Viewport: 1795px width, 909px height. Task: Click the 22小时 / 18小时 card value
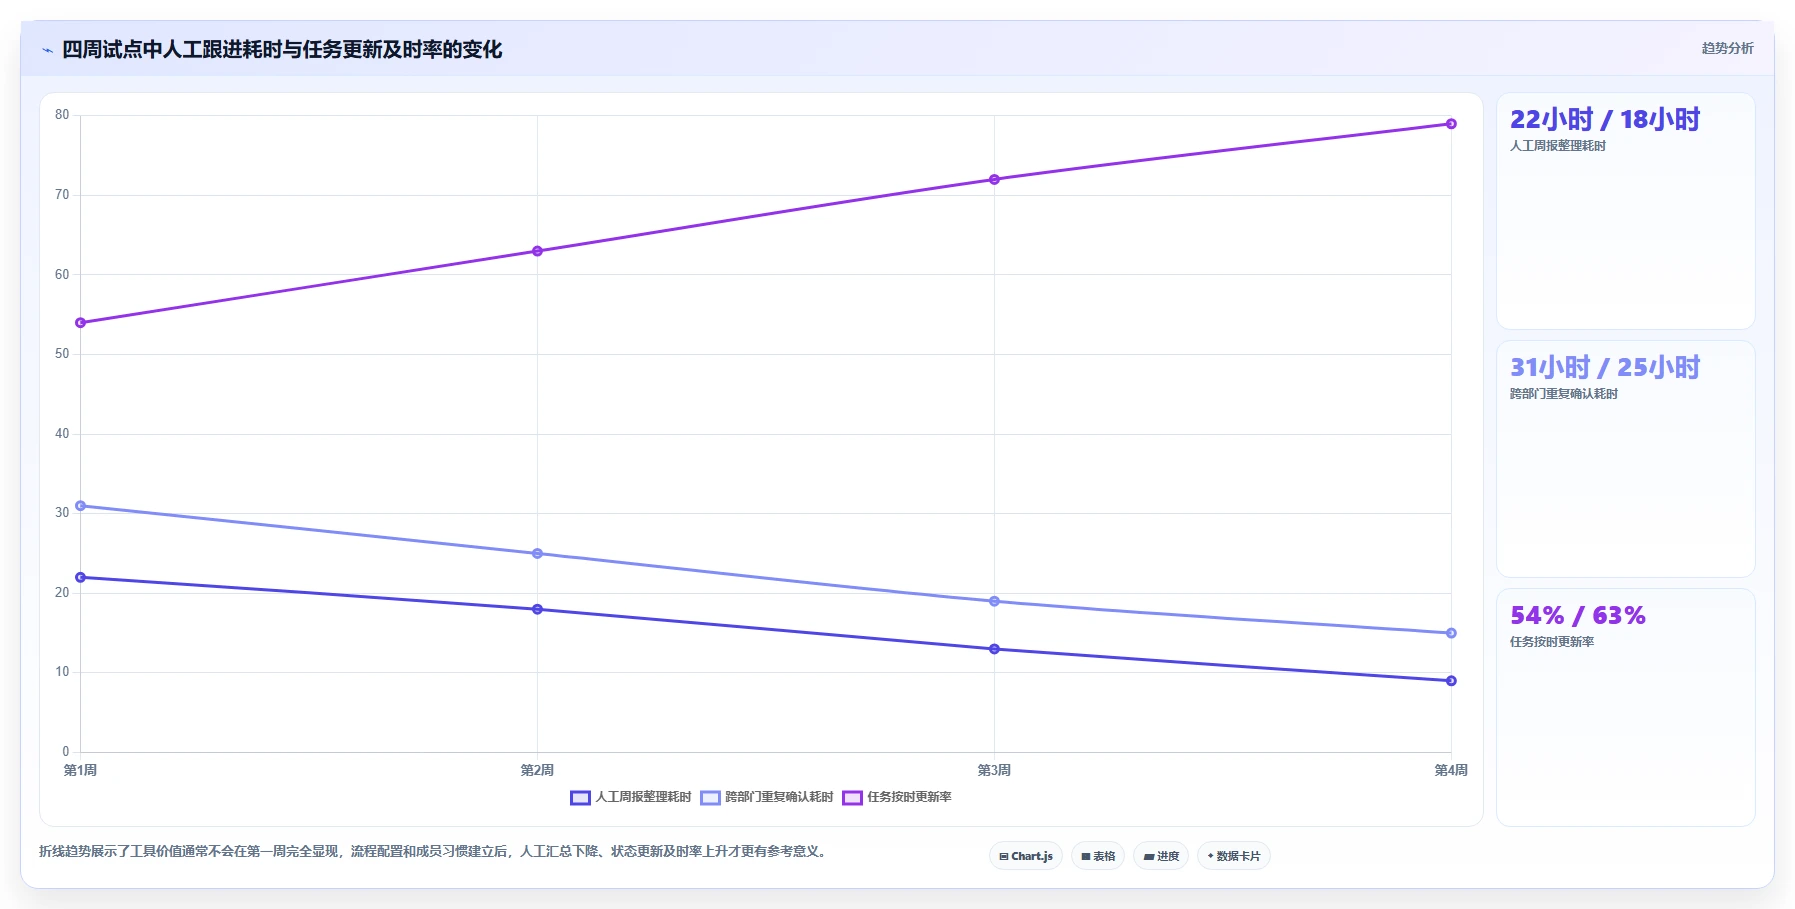click(1605, 120)
